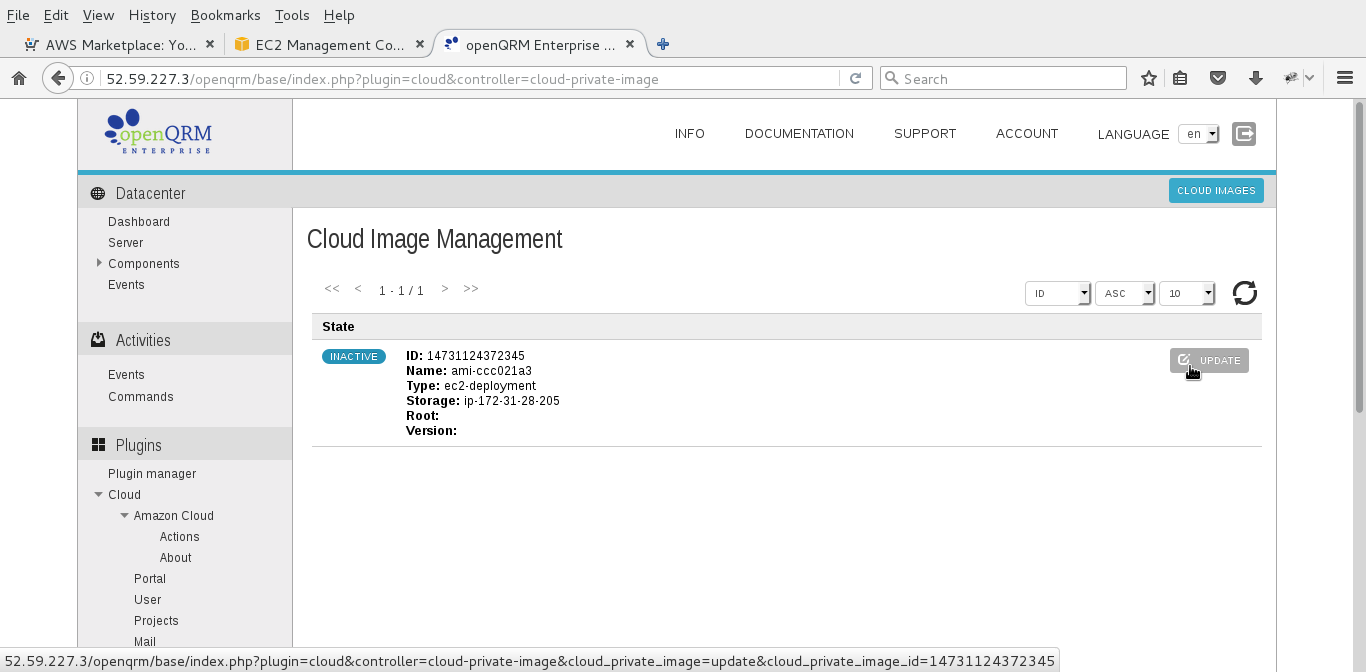This screenshot has height=672, width=1366.
Task: Click the Firefox home icon
Action: coord(18,78)
